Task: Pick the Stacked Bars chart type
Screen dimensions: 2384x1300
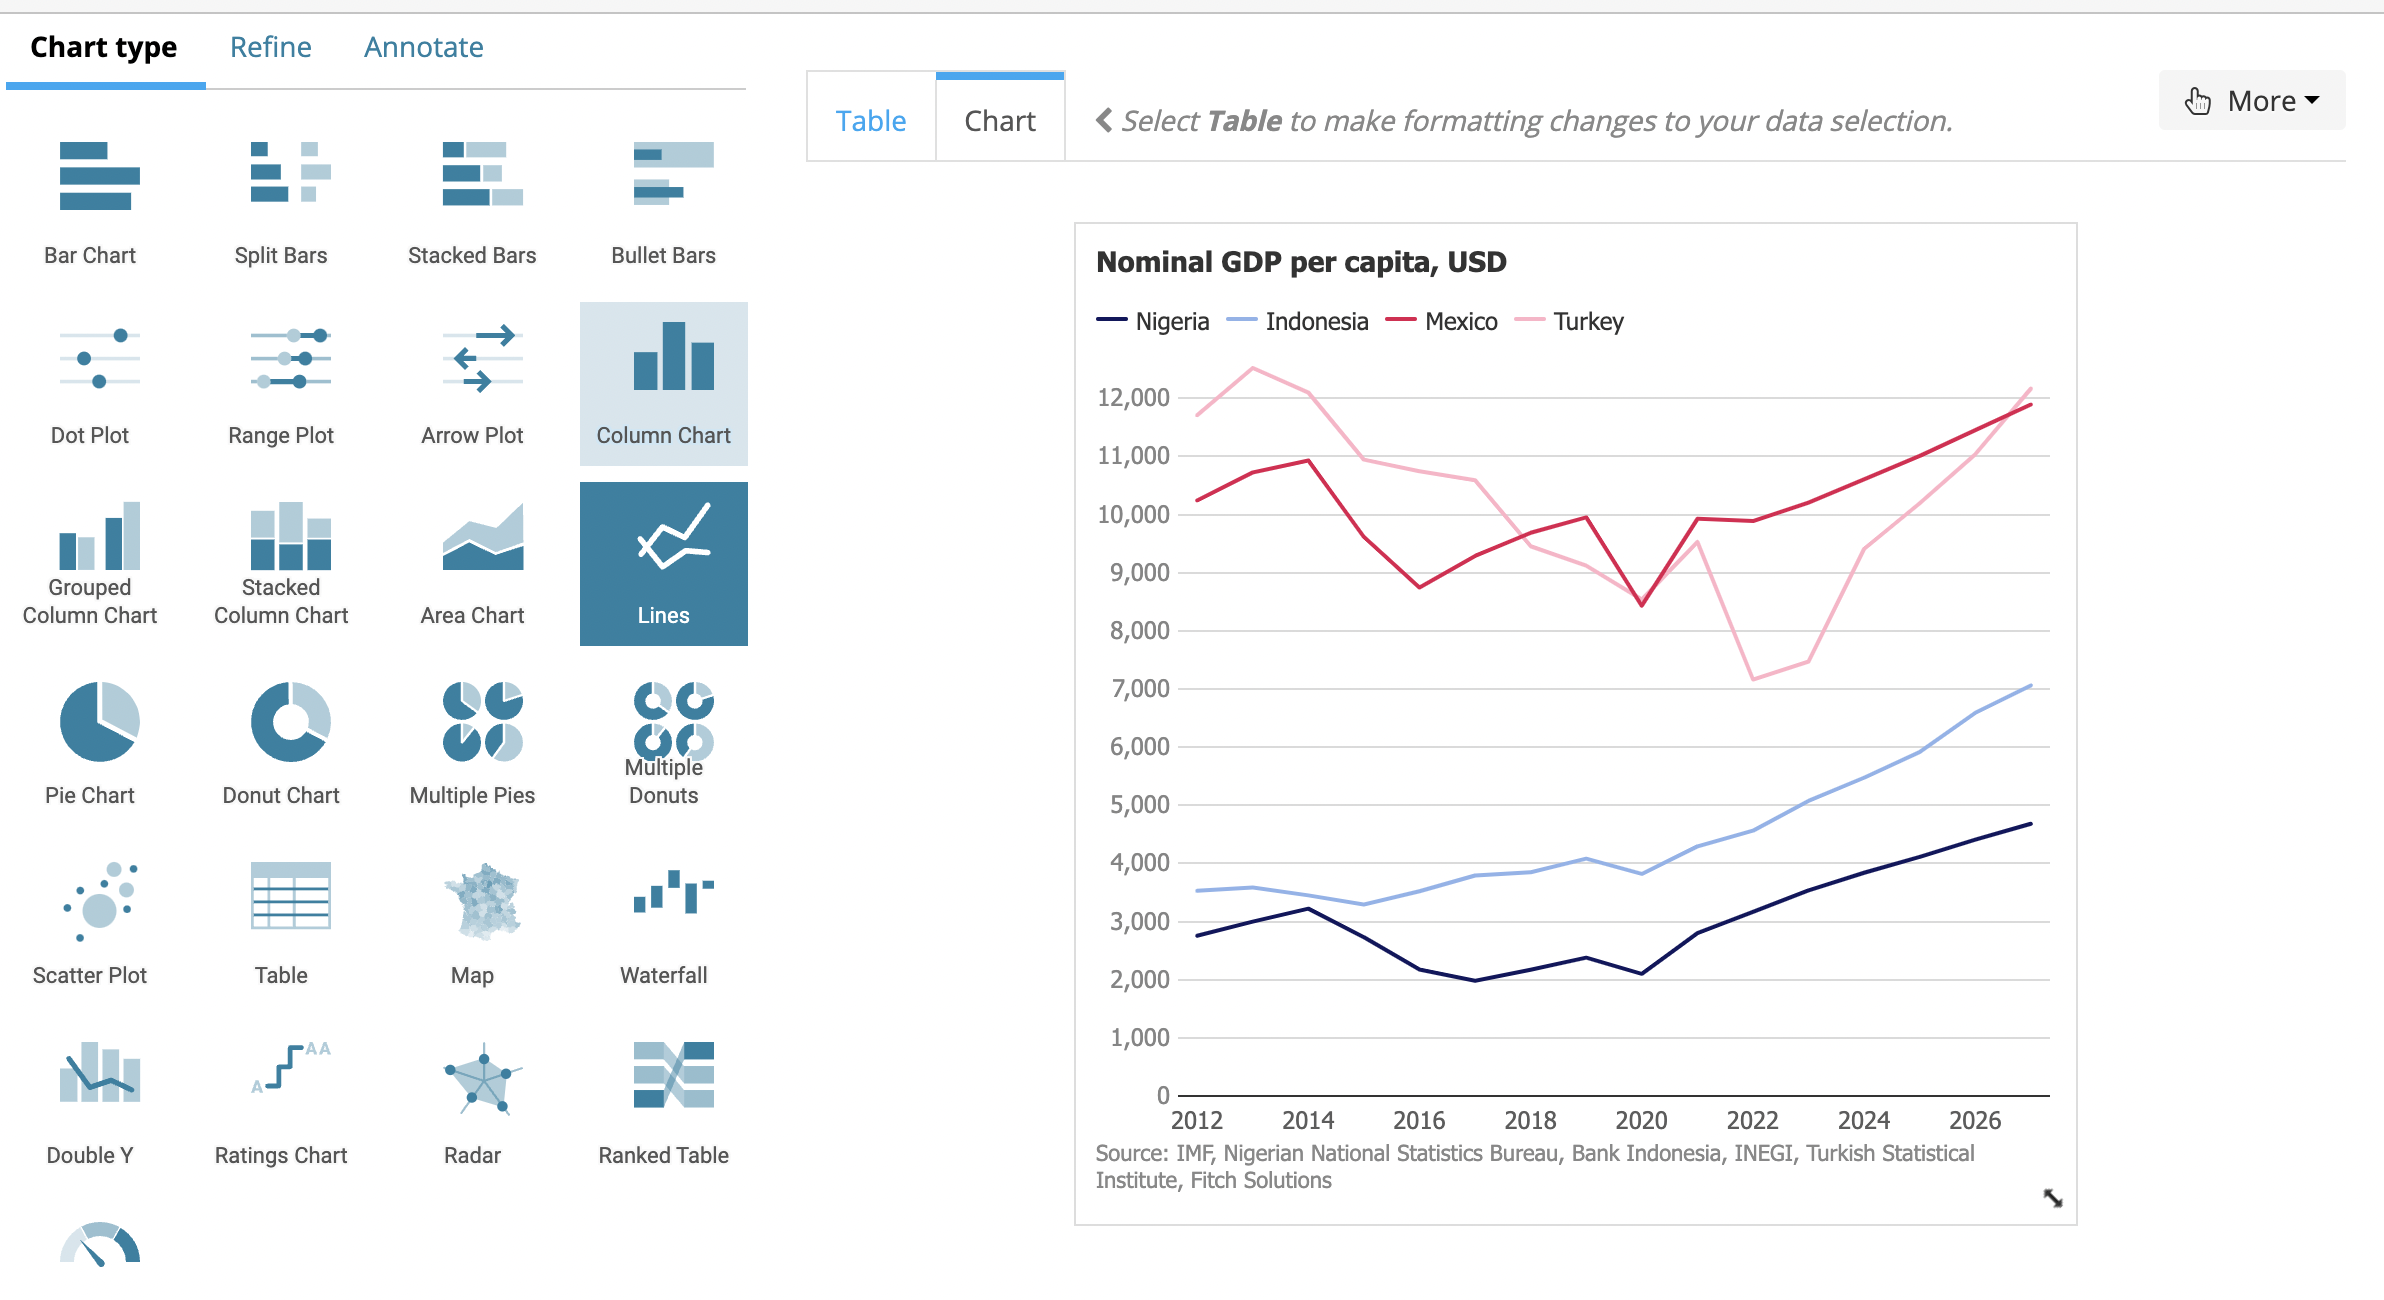Action: pyautogui.click(x=481, y=175)
